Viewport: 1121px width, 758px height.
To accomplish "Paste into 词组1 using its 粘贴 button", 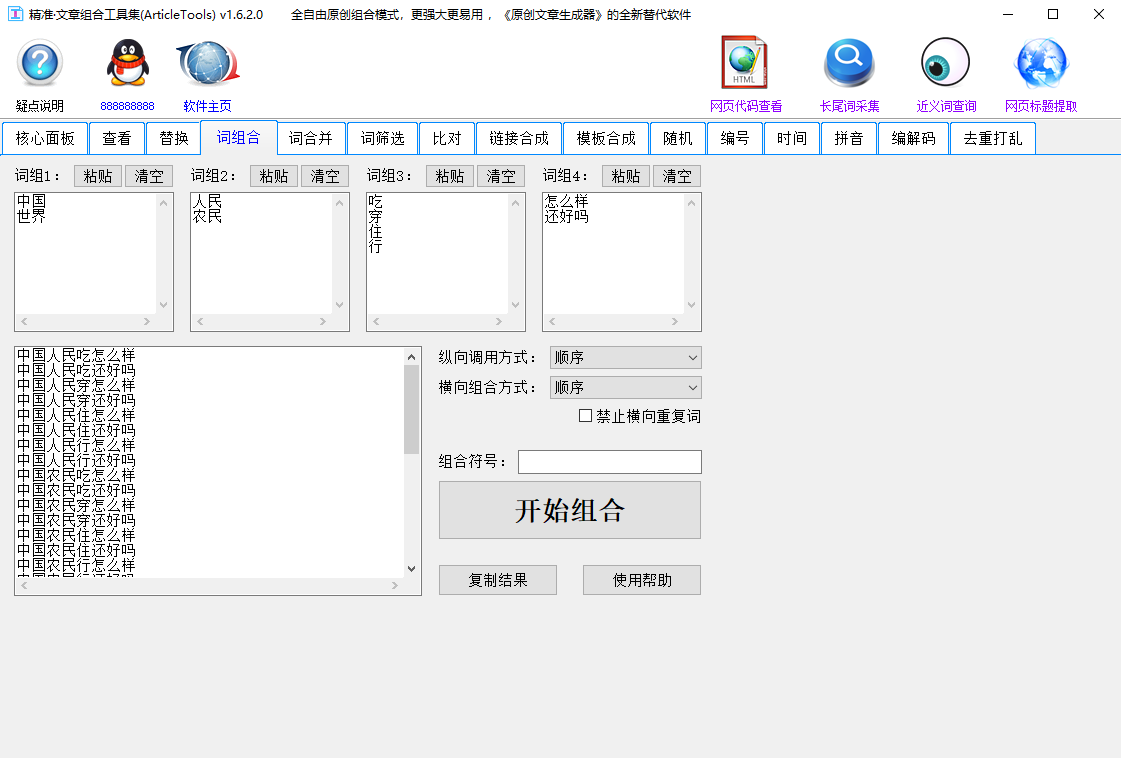I will click(x=97, y=176).
